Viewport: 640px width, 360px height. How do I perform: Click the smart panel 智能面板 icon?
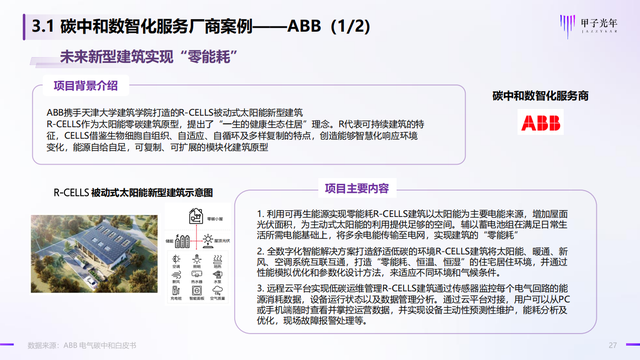click(197, 290)
